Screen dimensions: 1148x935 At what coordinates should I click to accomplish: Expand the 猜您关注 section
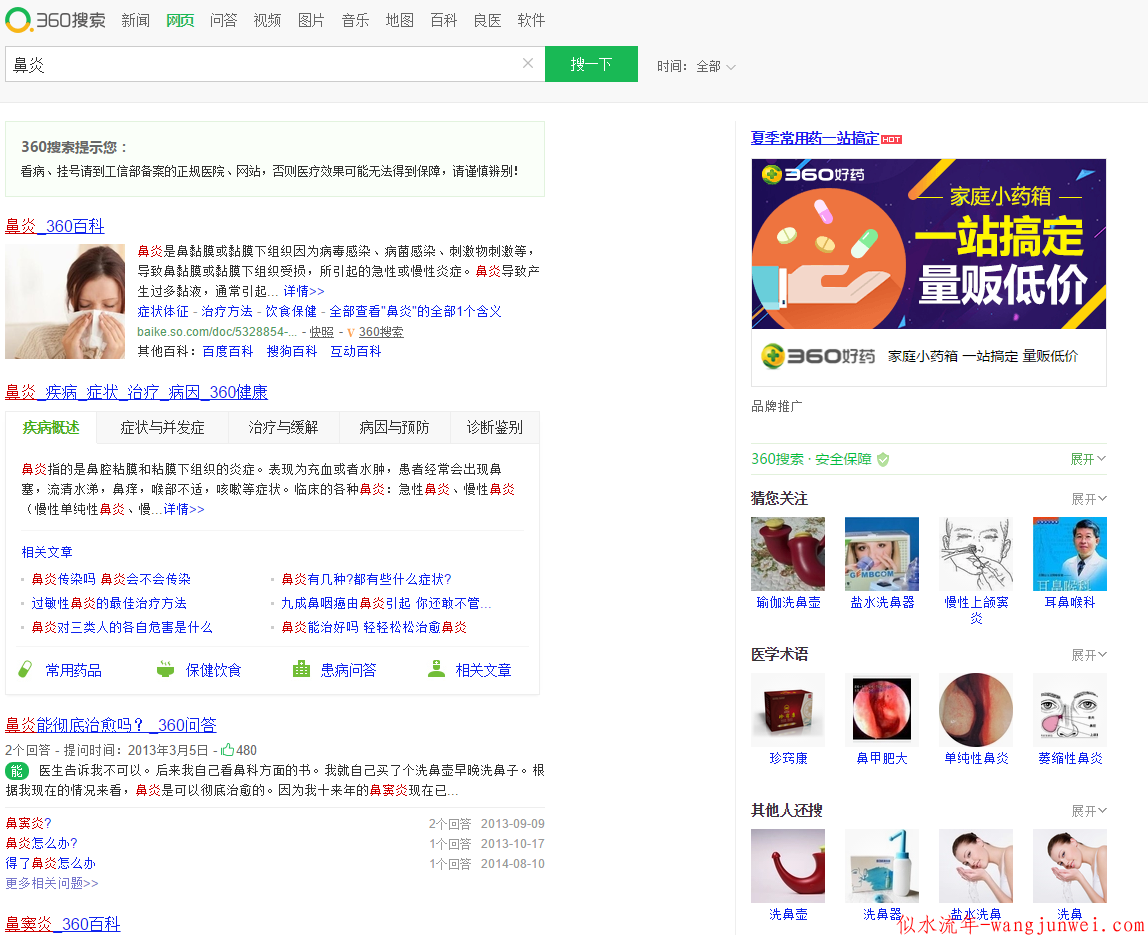1089,499
